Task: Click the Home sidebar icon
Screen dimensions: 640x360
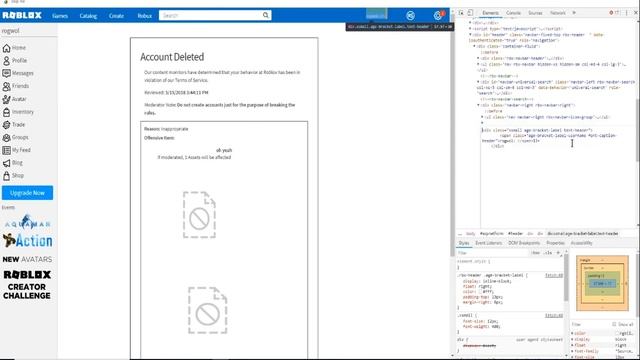Action: (6, 48)
